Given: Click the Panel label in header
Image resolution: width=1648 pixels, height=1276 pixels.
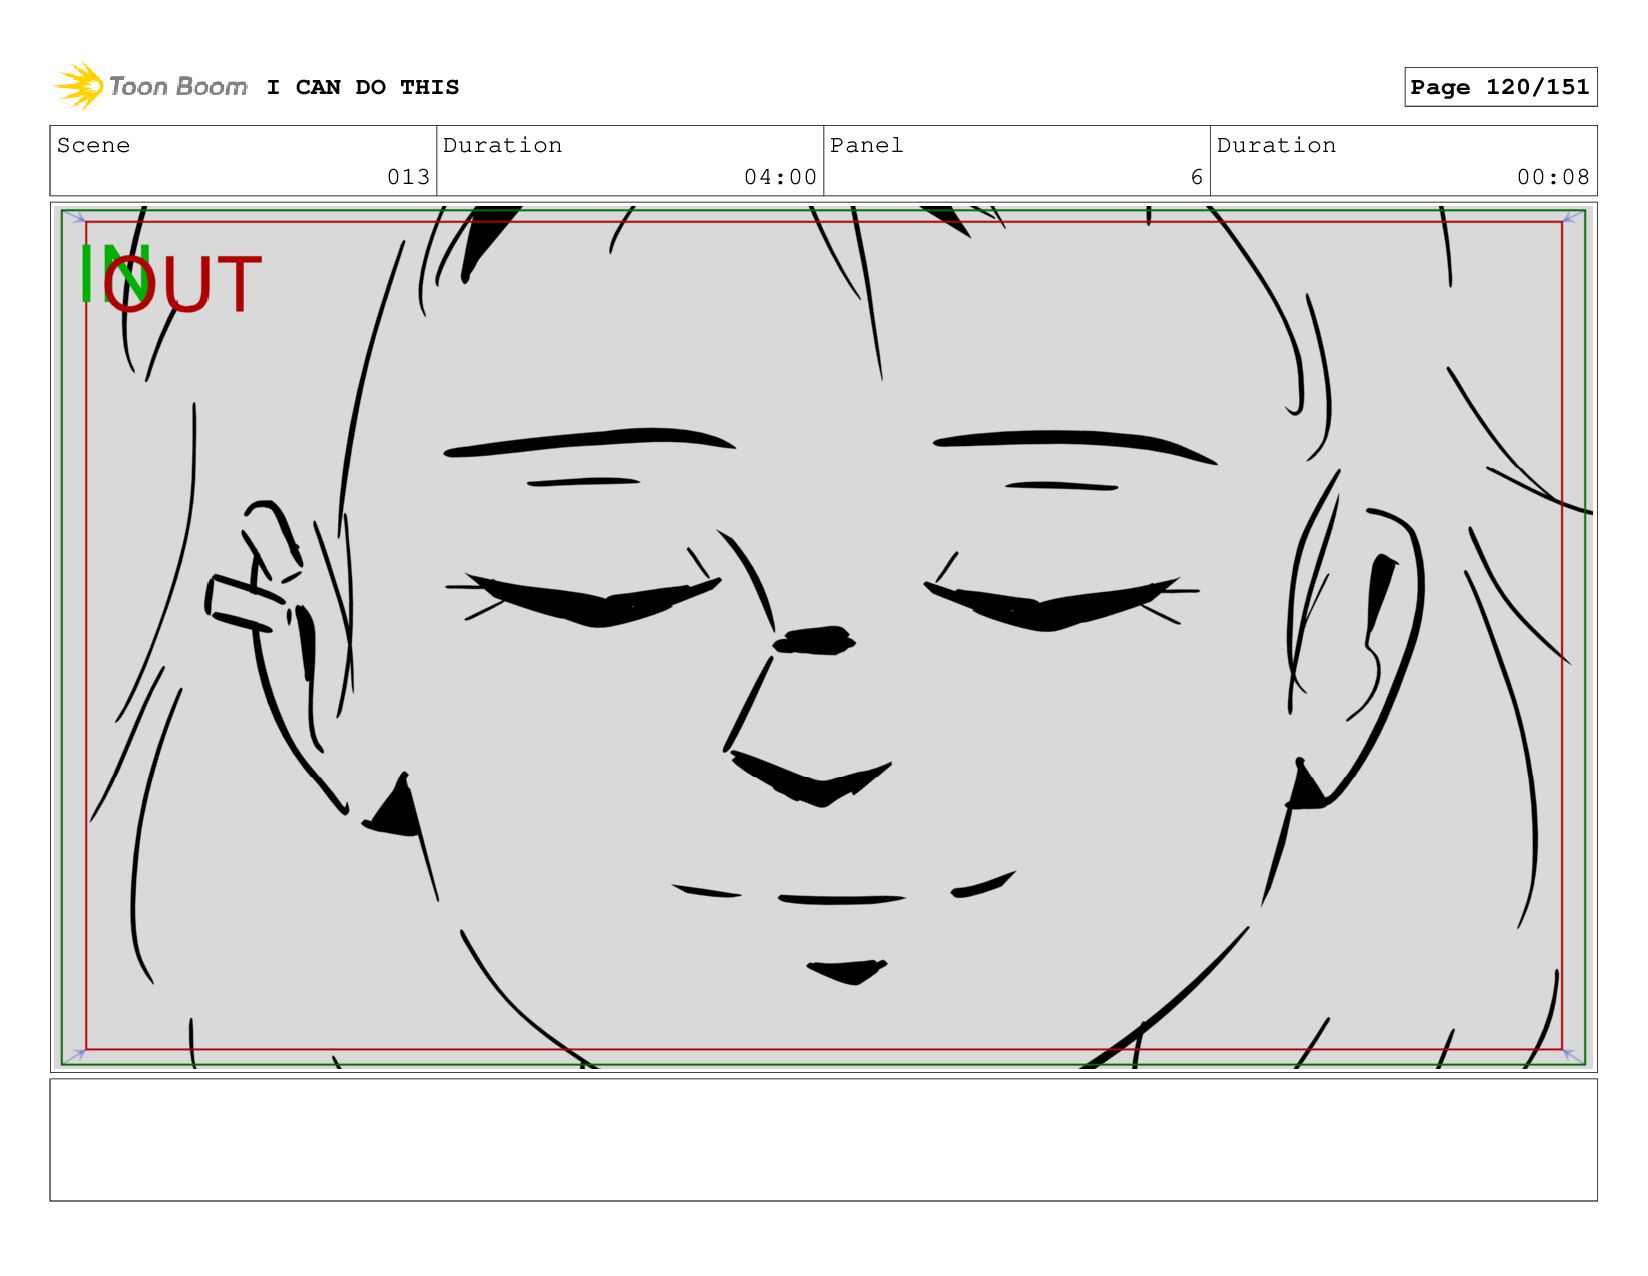Looking at the screenshot, I should coord(866,145).
